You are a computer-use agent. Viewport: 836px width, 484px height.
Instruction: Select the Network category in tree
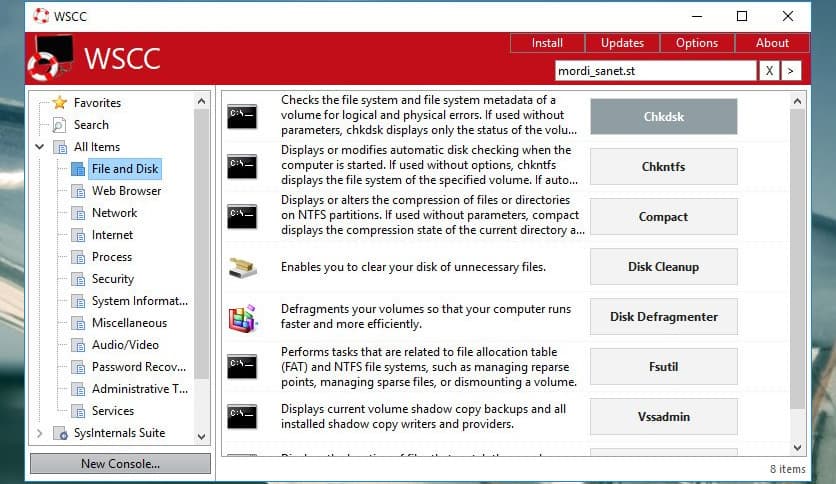point(114,213)
